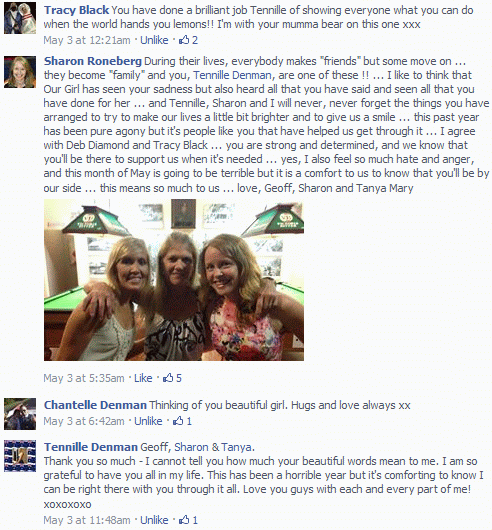Image resolution: width=492 pixels, height=530 pixels.
Task: Open Tennille Denman's profile picture
Action: point(20,456)
